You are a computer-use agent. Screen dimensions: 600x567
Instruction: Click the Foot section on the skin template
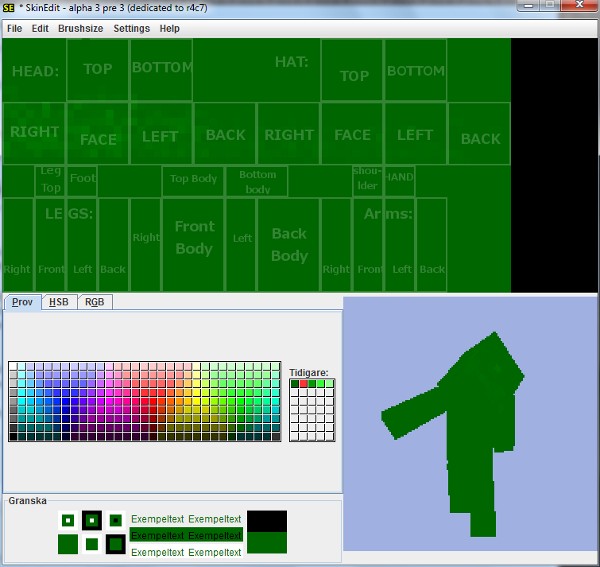(x=82, y=180)
